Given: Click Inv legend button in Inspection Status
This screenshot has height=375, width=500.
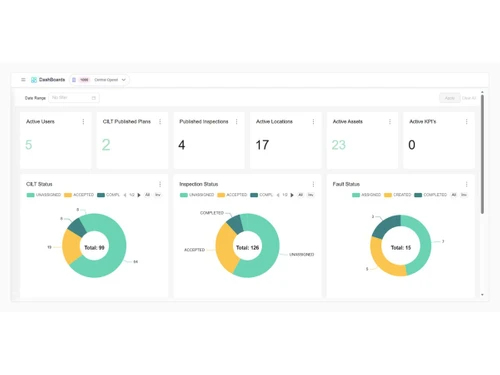Looking at the screenshot, I should tap(311, 195).
